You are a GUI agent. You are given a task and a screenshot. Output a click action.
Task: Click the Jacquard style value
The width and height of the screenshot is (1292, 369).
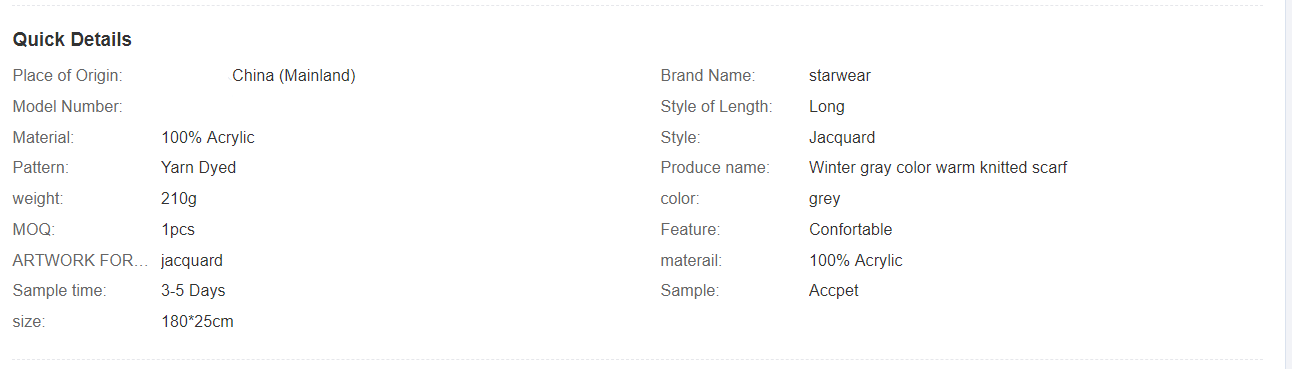[x=842, y=138]
